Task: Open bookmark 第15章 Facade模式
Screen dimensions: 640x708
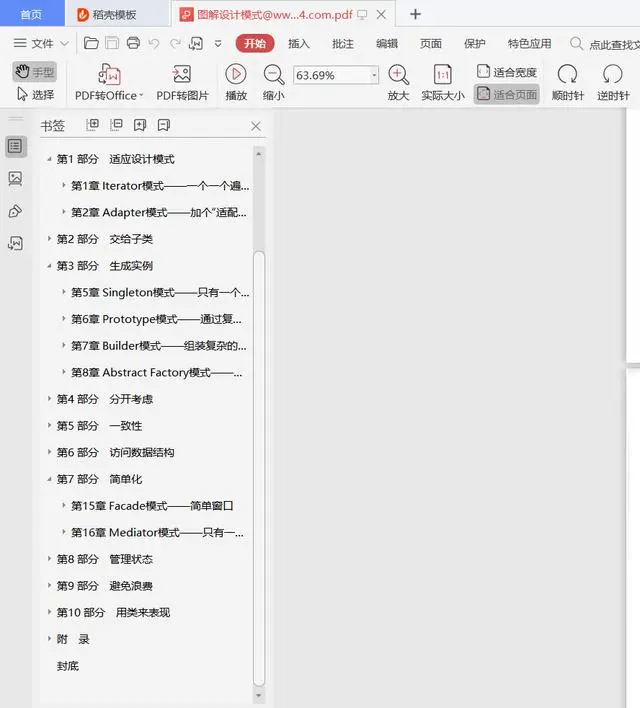Action: coord(152,506)
